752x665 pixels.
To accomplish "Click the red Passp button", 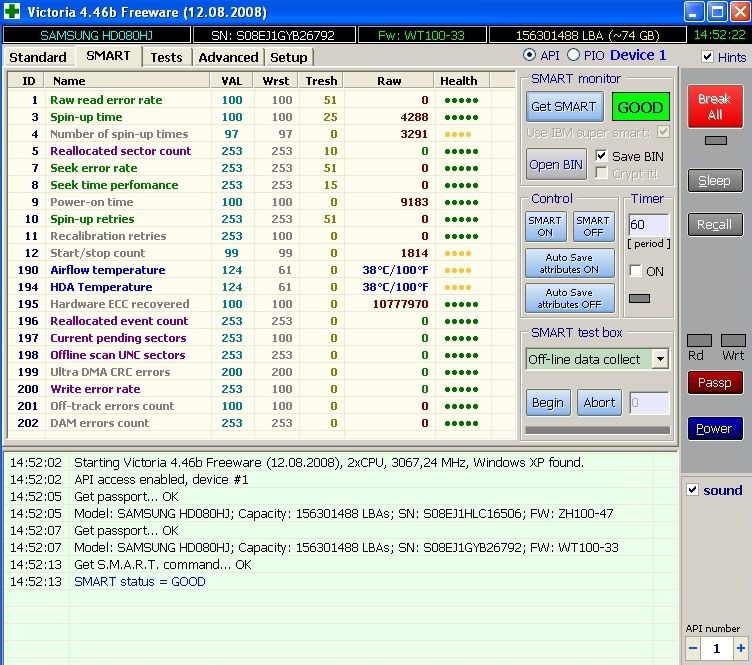I will pyautogui.click(x=715, y=383).
